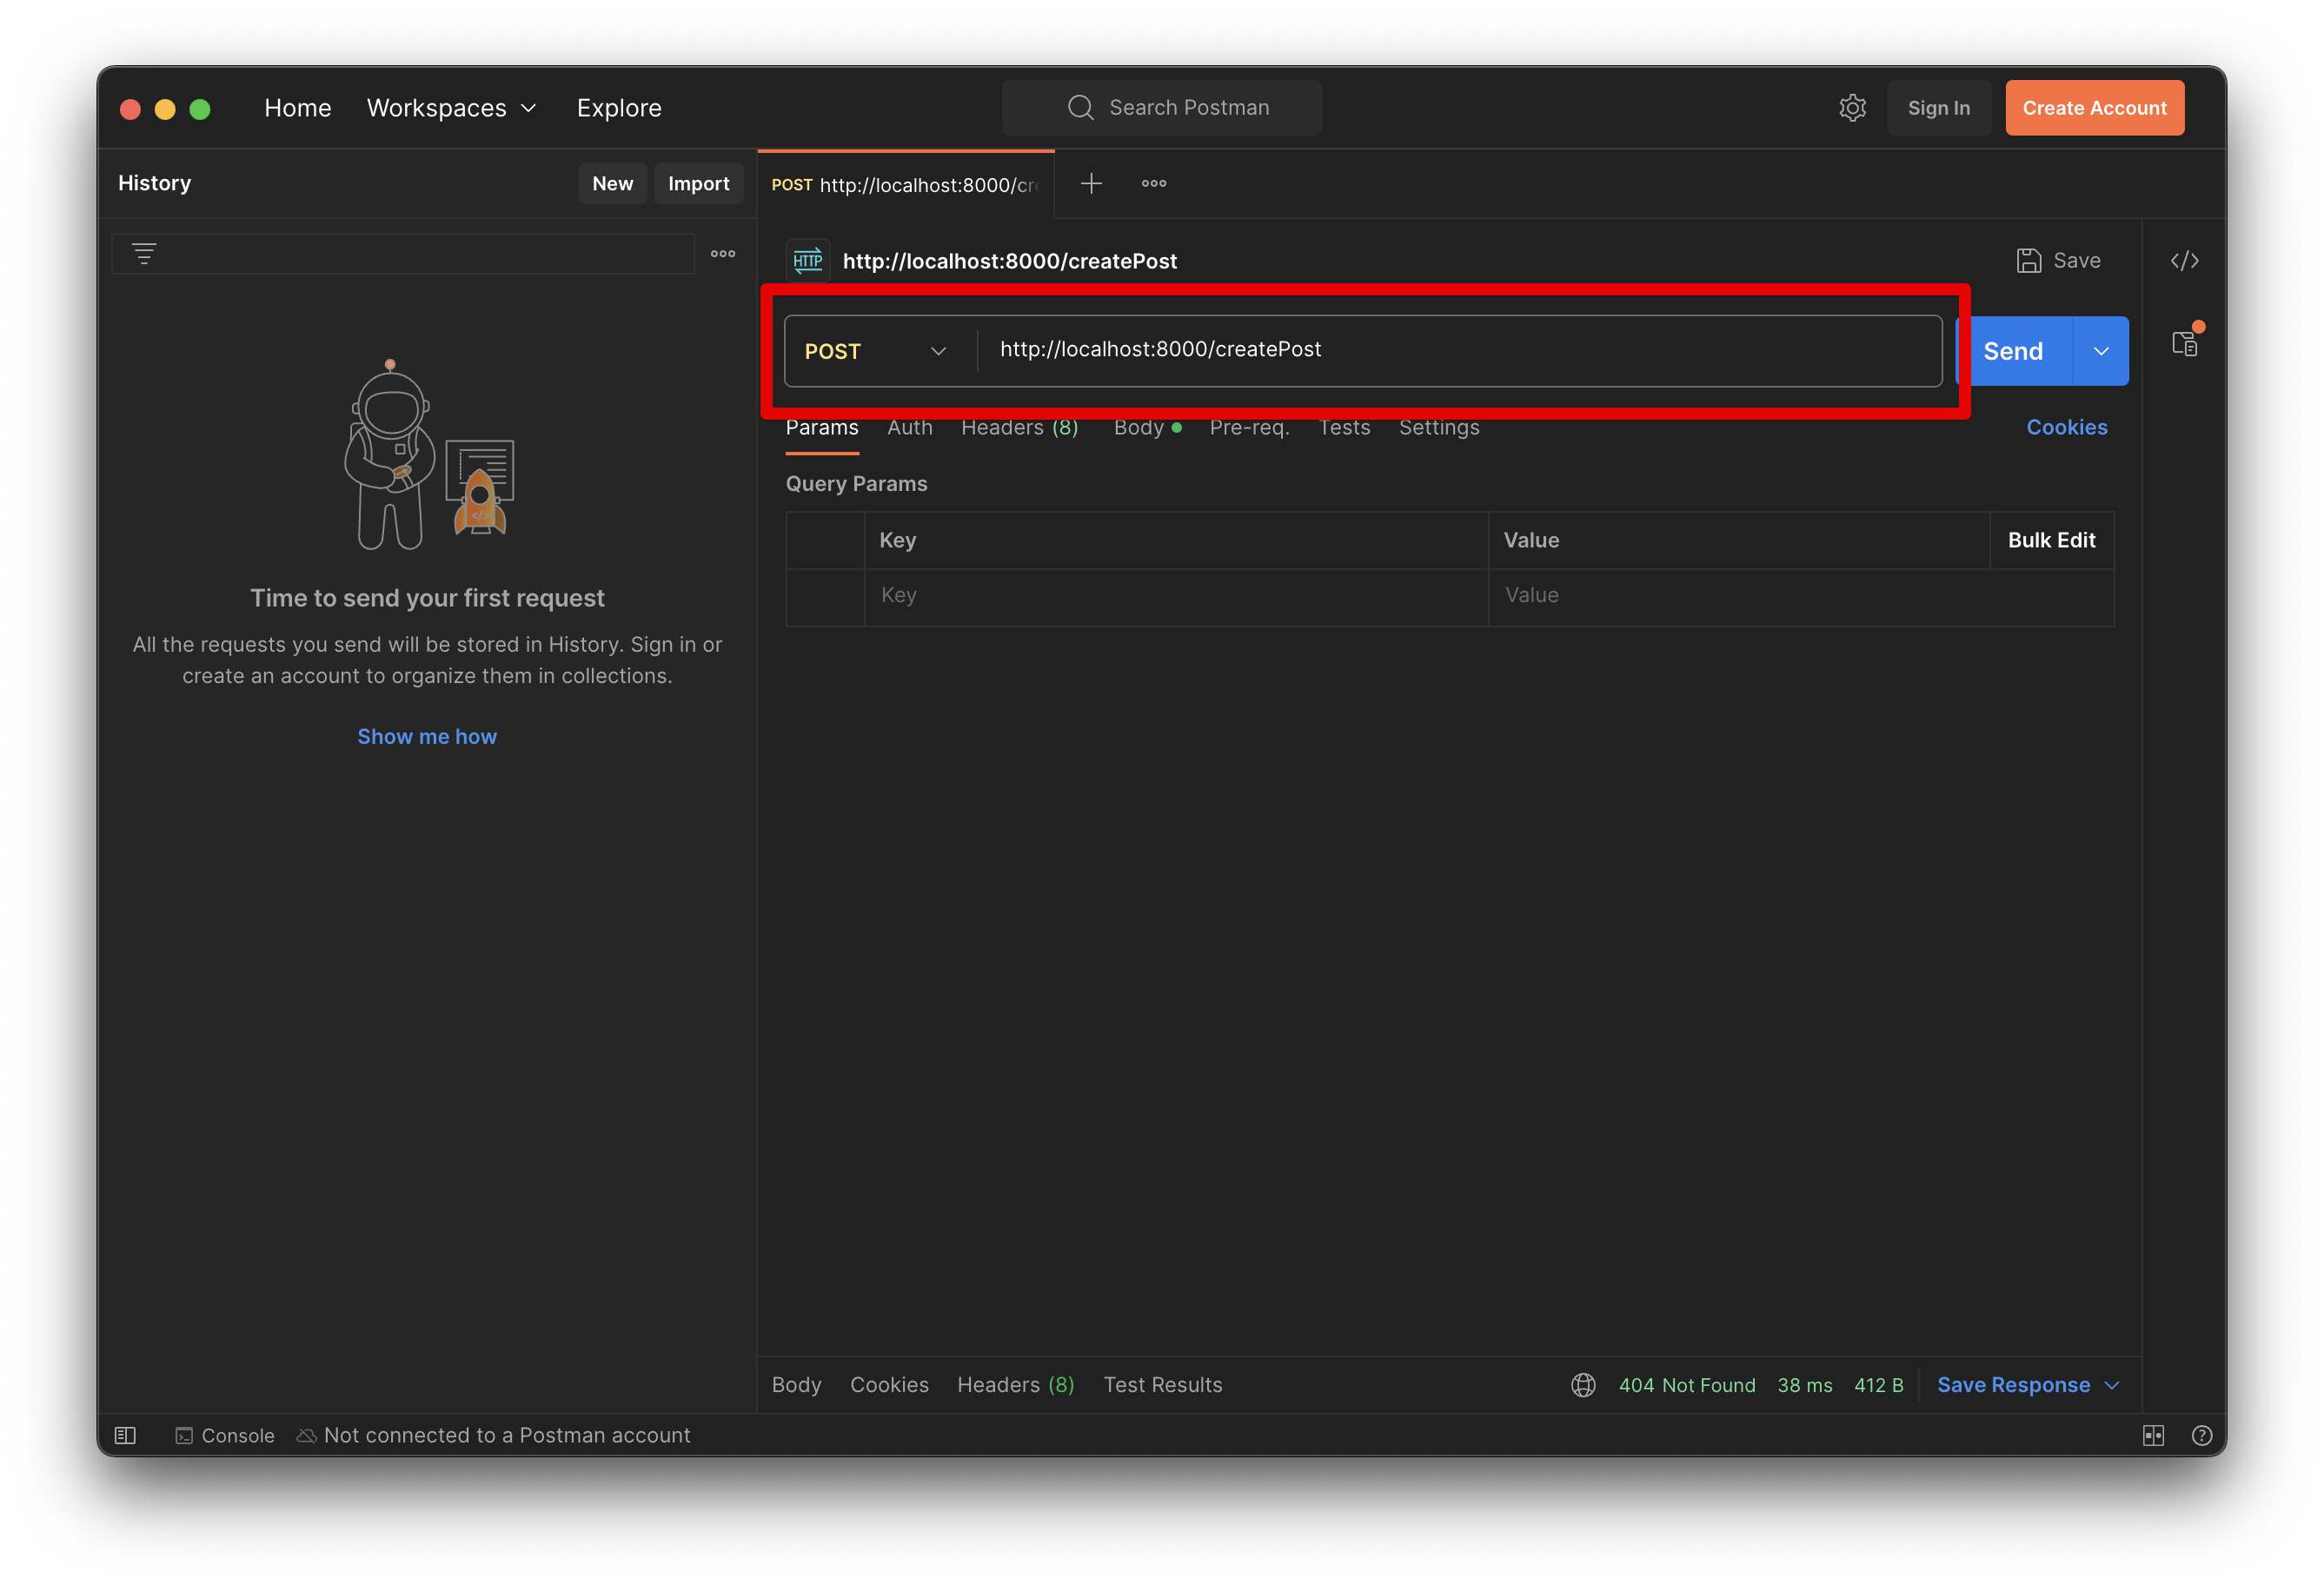The width and height of the screenshot is (2324, 1585).
Task: Open the Save Response dropdown
Action: pyautogui.click(x=2028, y=1385)
